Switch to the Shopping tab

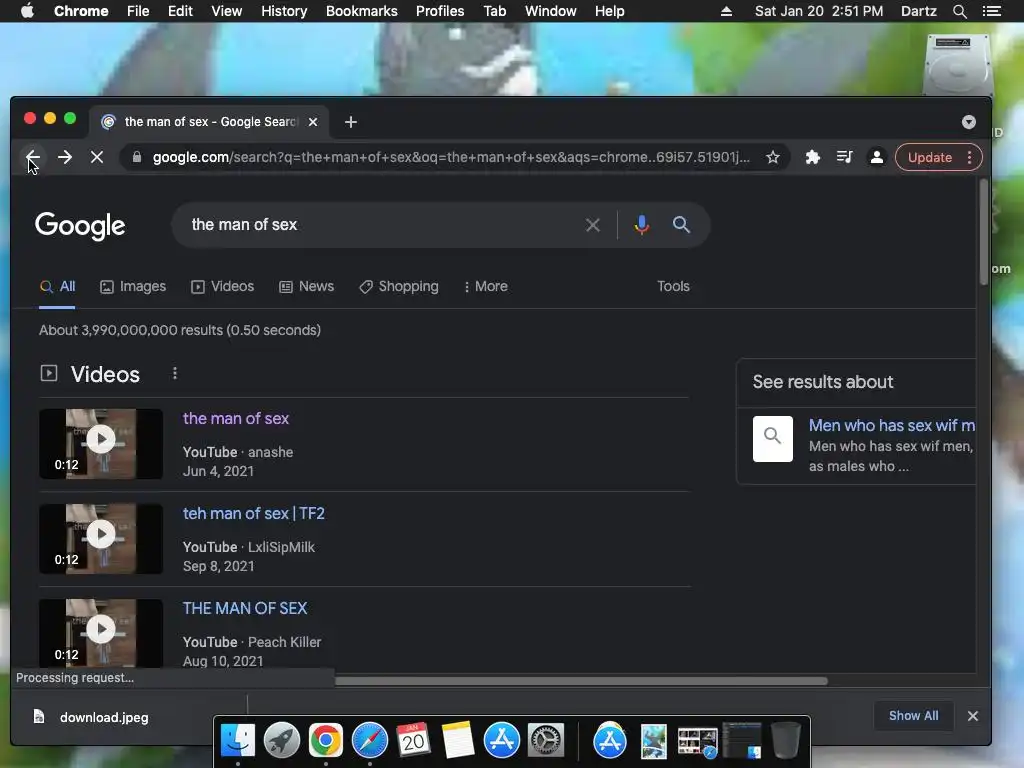click(399, 287)
